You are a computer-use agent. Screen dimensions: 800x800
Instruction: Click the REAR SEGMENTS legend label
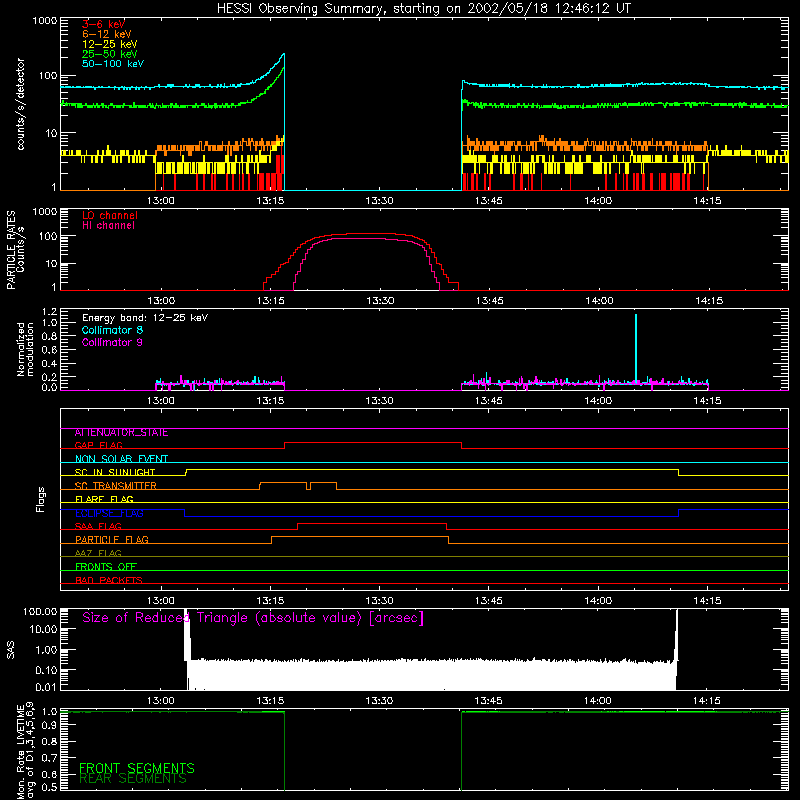[133, 779]
